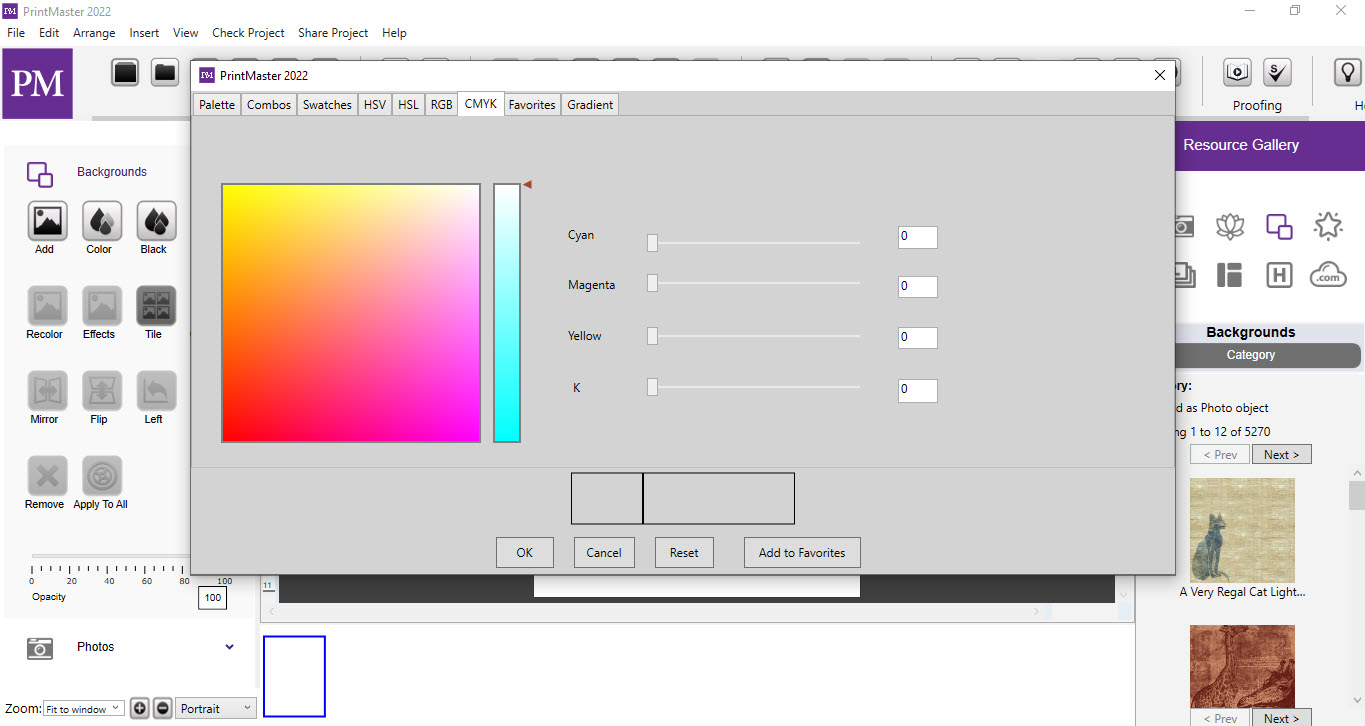Click the zoom out minus icon
Image resolution: width=1365 pixels, height=726 pixels.
(163, 708)
